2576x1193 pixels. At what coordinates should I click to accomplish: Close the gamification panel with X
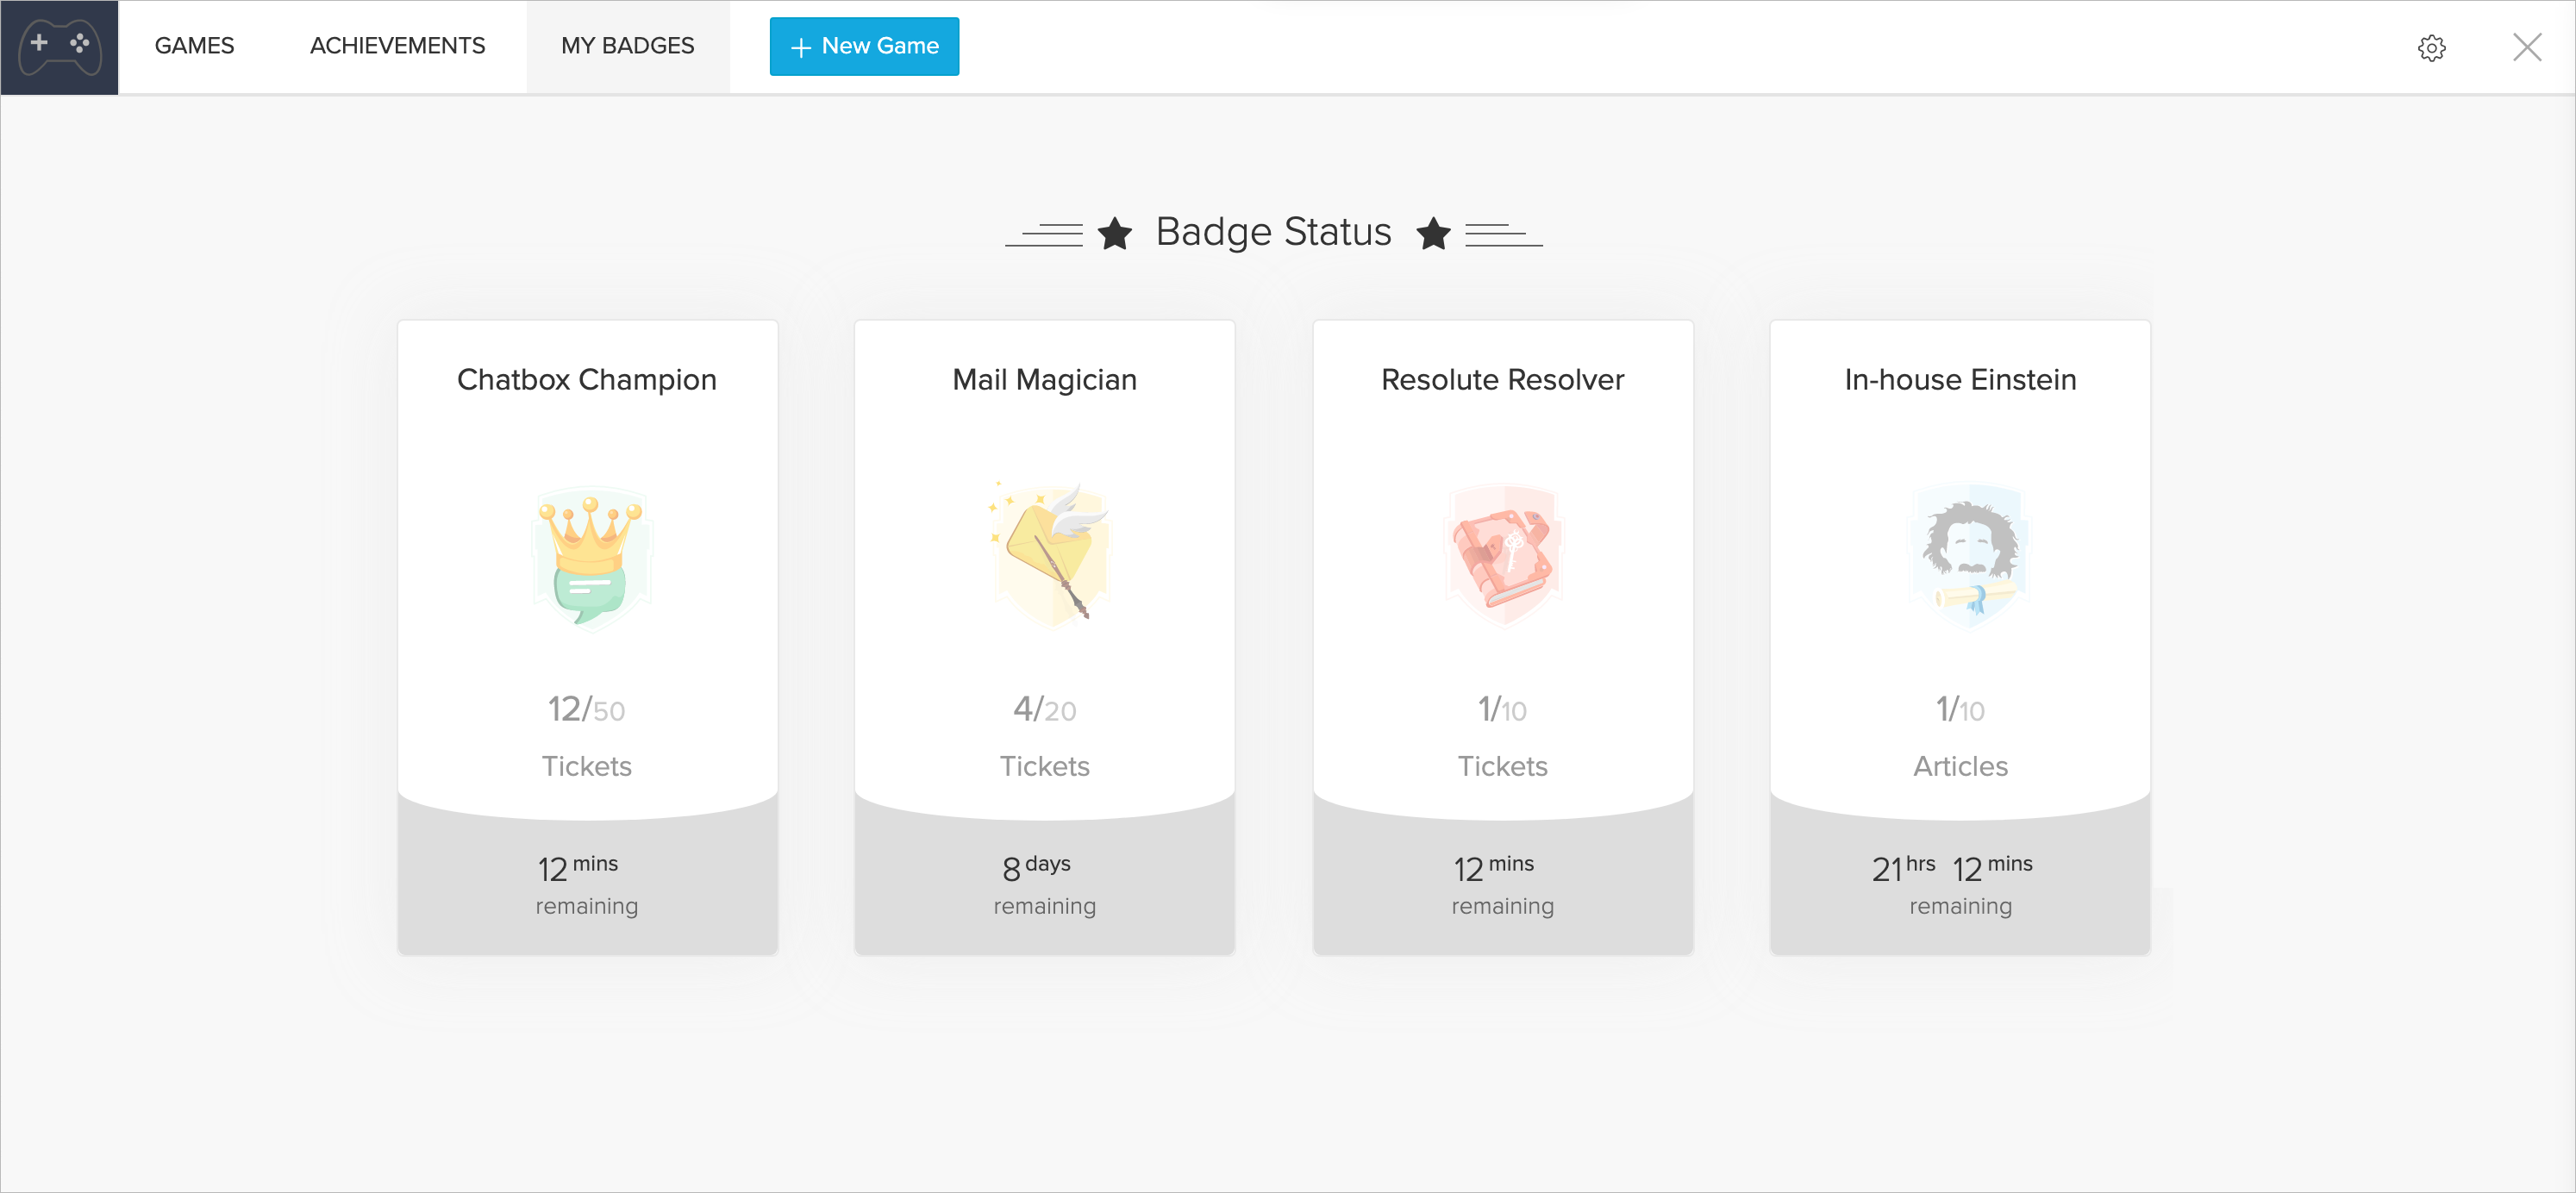pyautogui.click(x=2526, y=47)
